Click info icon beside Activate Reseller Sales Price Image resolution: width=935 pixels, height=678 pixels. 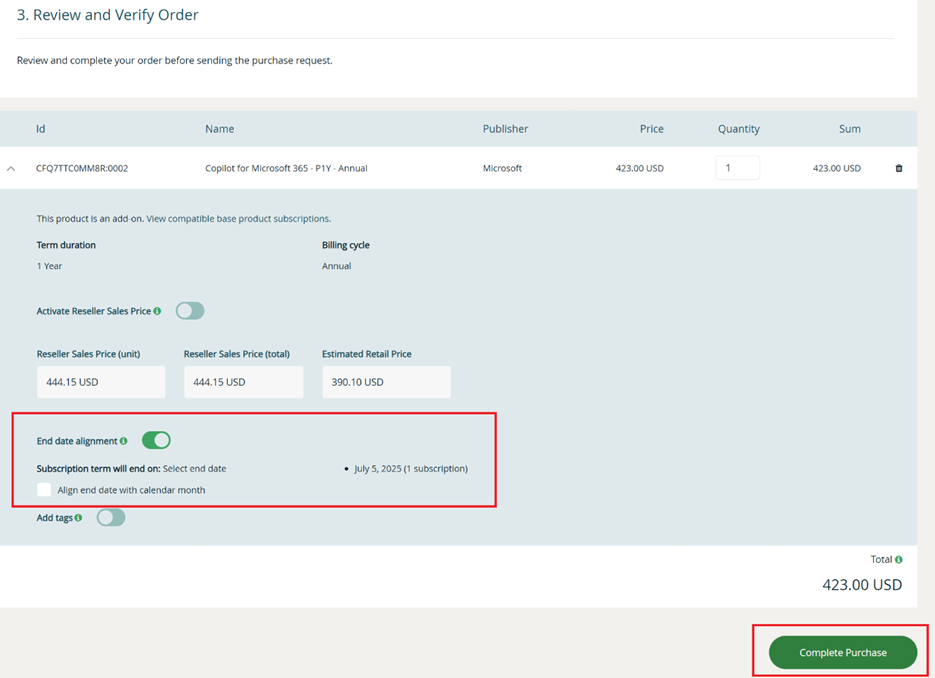[x=157, y=311]
